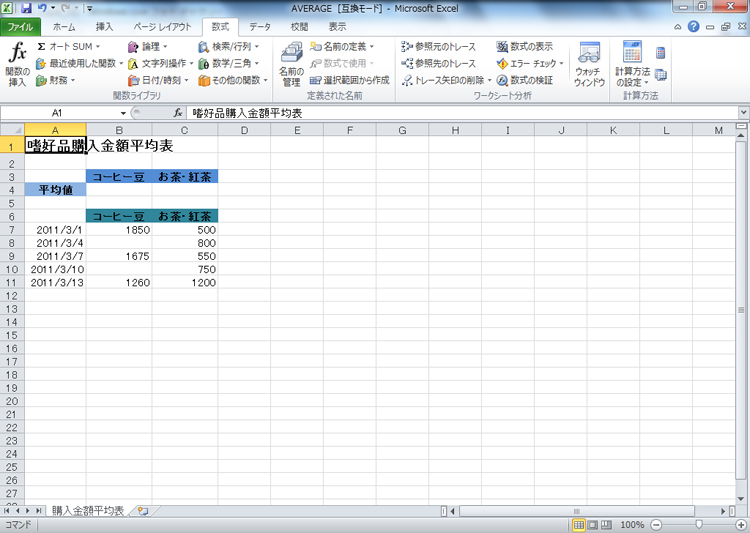Open Name Manager (名前の管理)
This screenshot has width=750, height=533.
coord(291,64)
